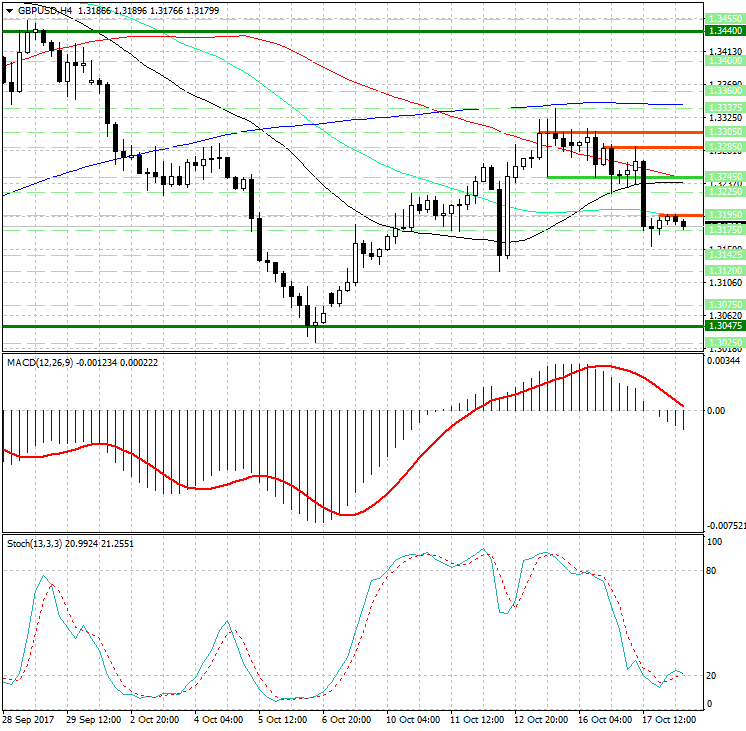
Task: Click the 12 Oct 20:00 time label
Action: 541,720
